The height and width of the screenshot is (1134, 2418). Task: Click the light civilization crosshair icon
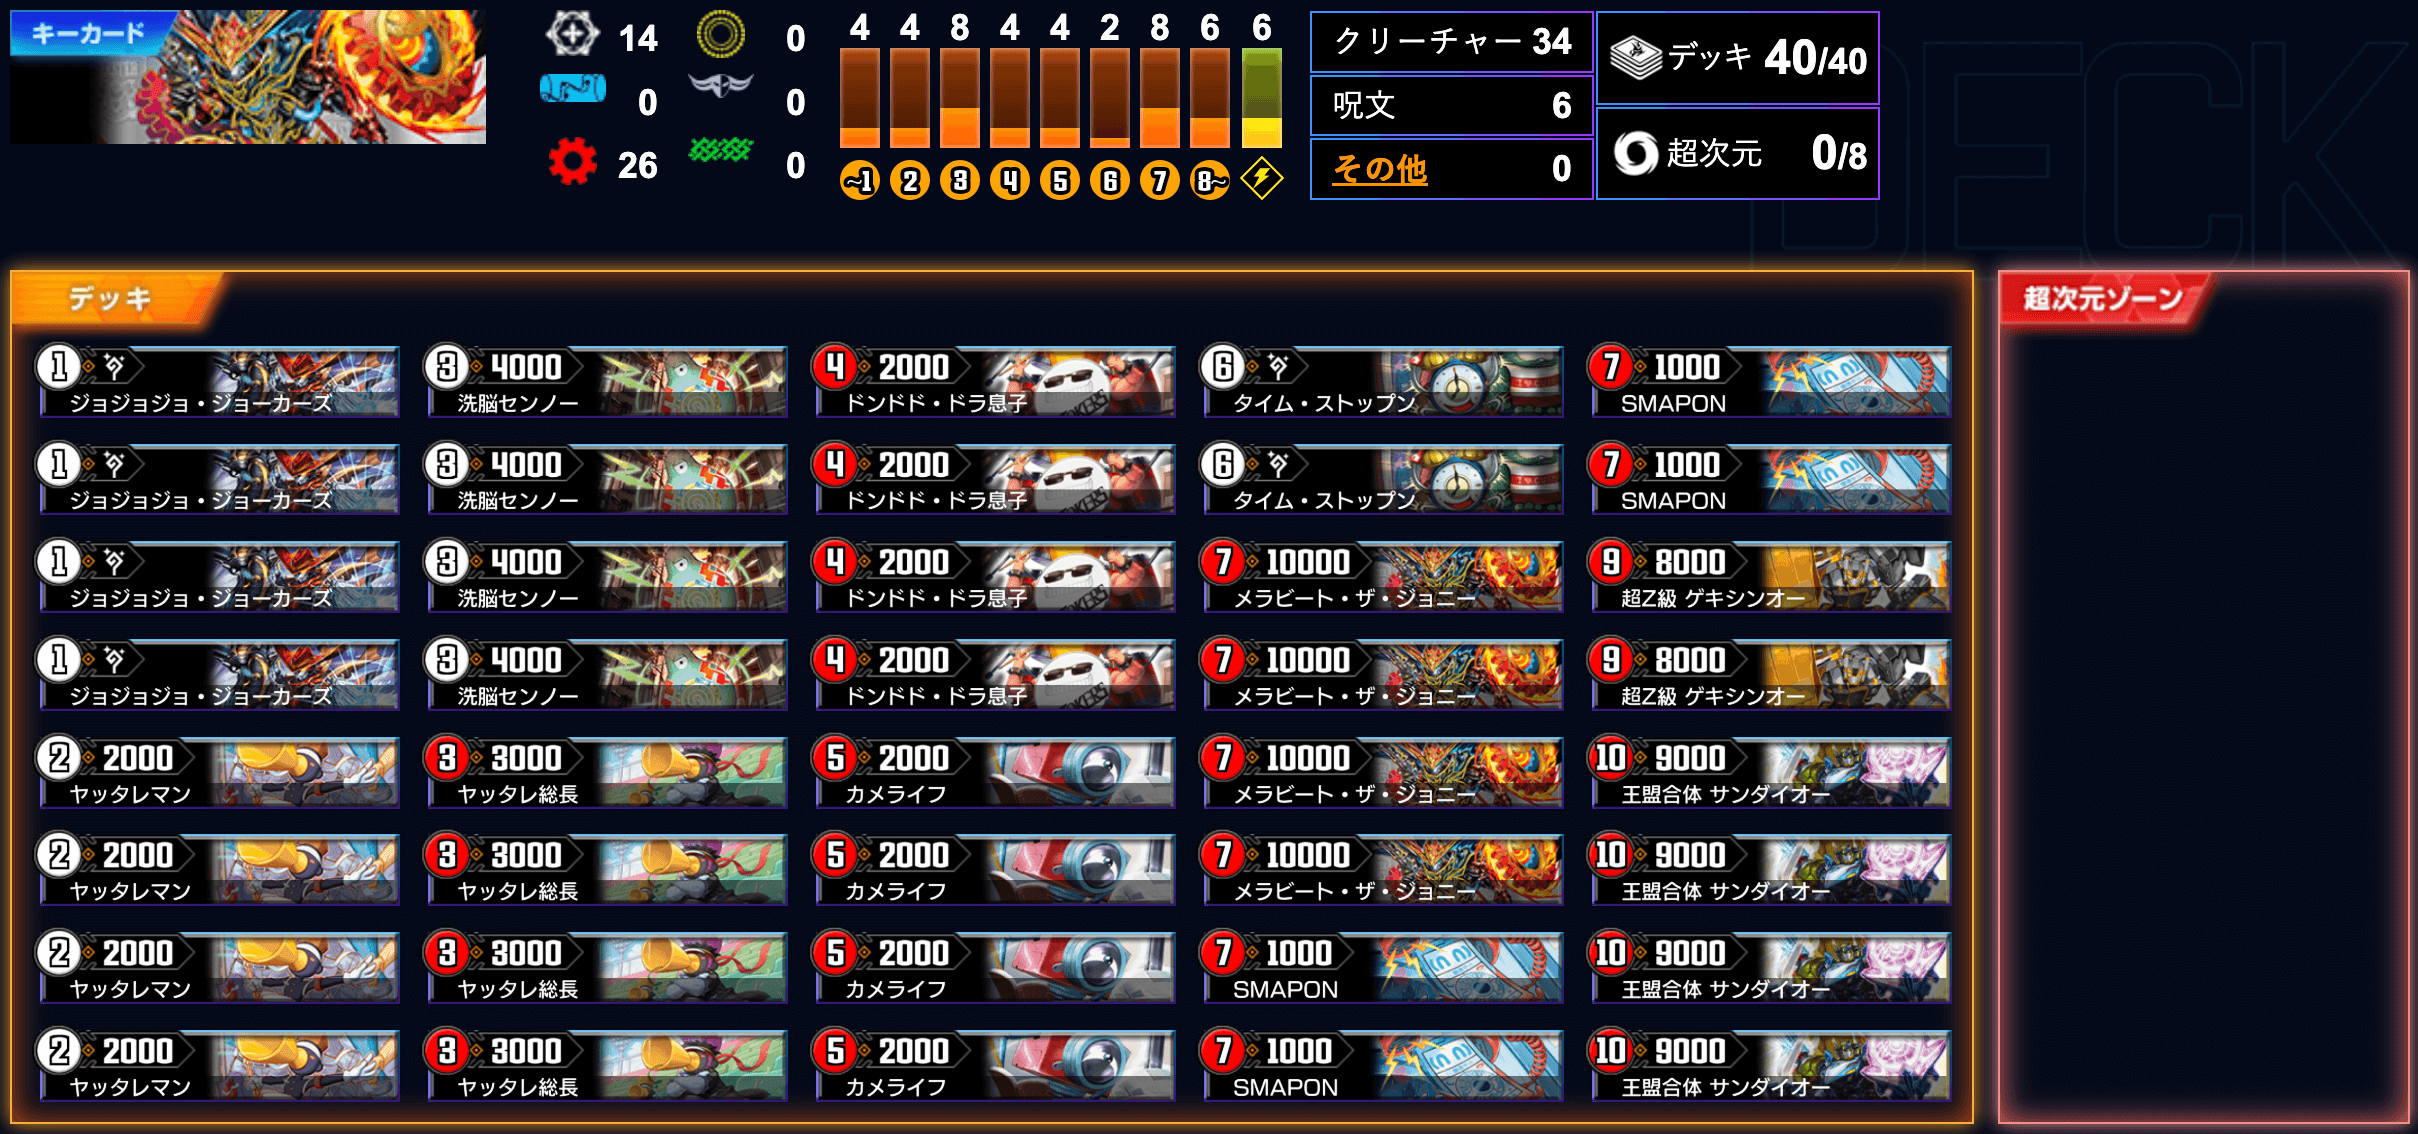pos(572,34)
